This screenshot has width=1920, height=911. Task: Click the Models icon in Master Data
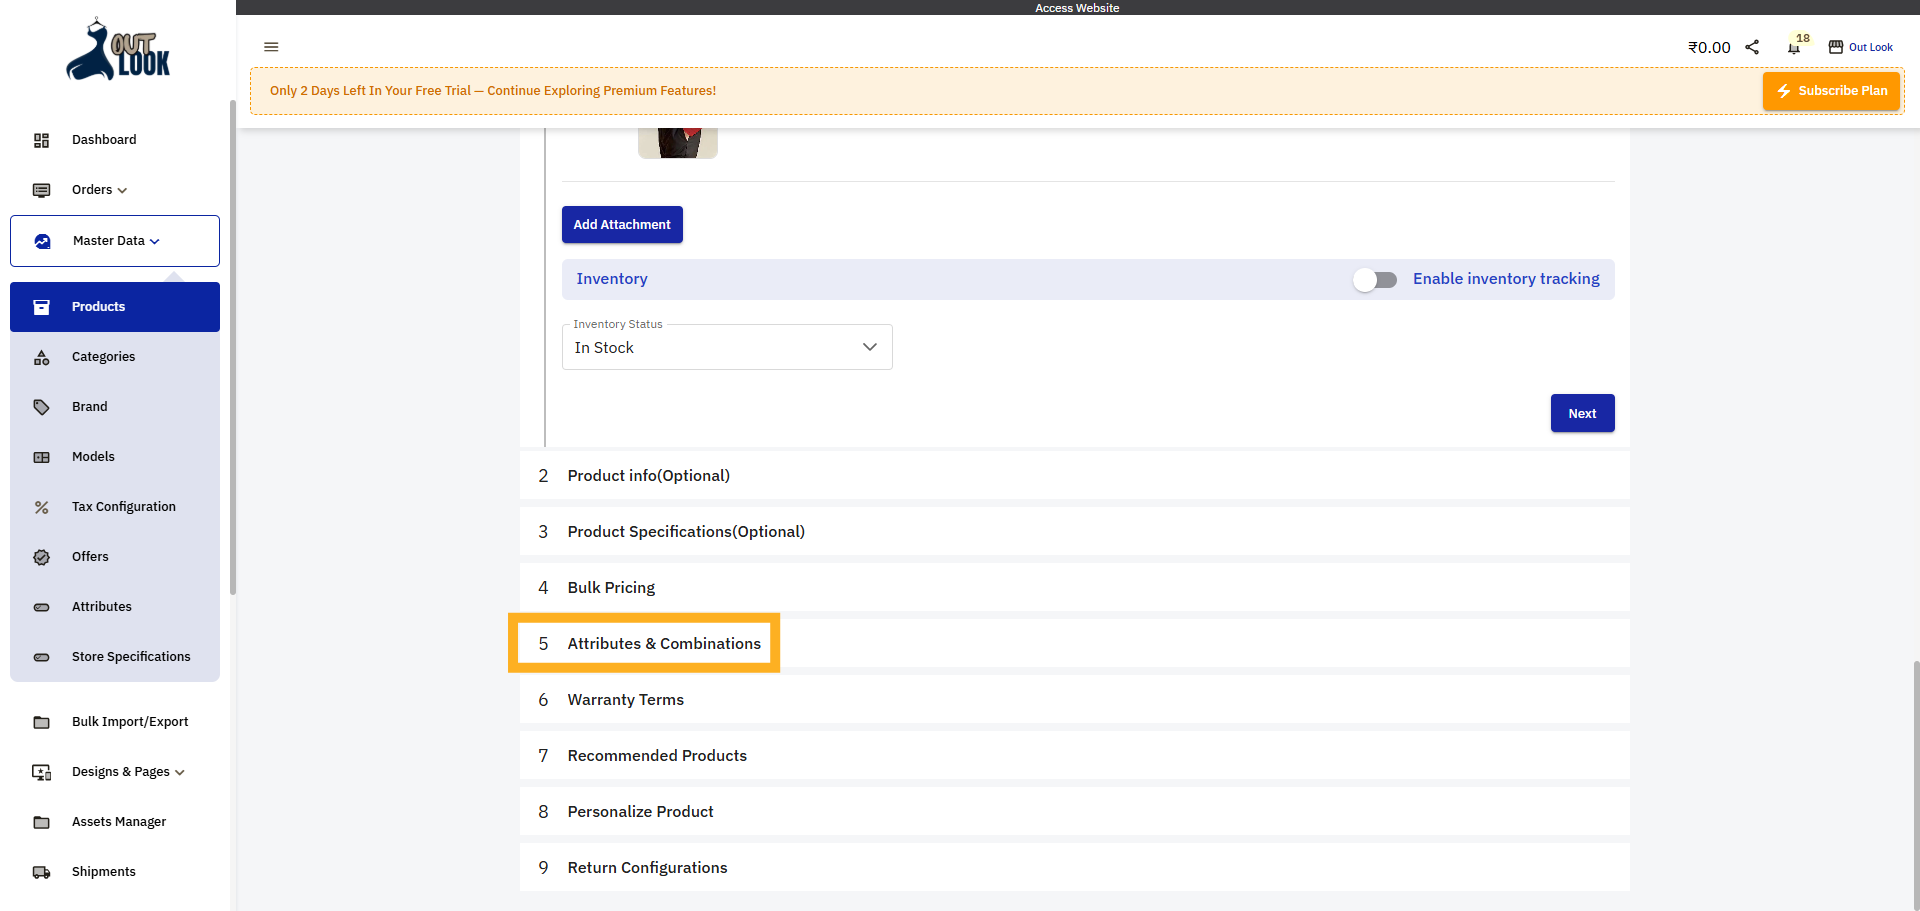tap(41, 457)
